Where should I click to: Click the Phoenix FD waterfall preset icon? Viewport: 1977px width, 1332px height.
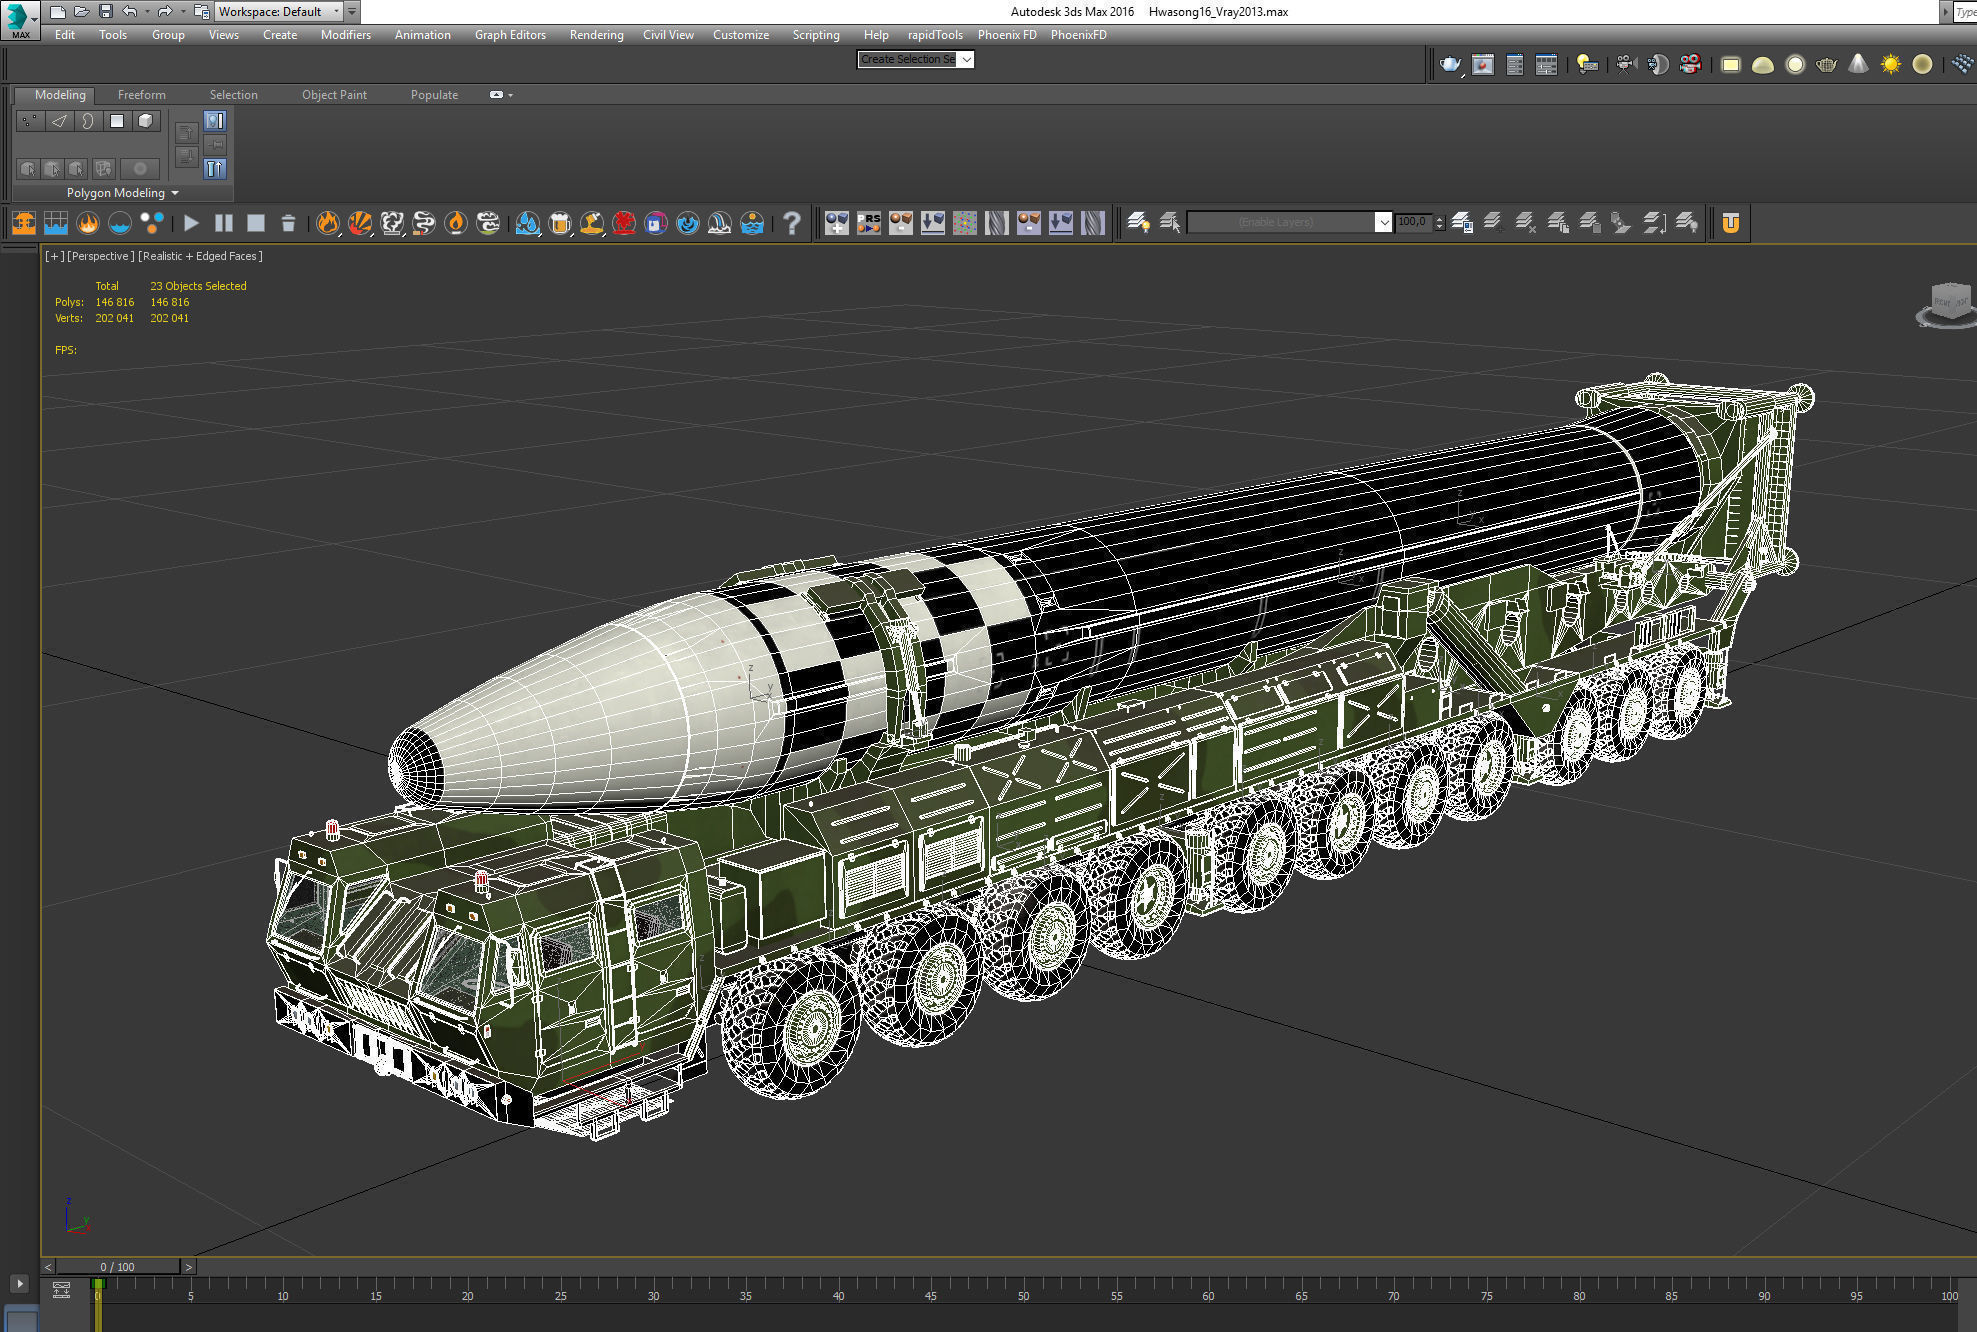point(720,223)
